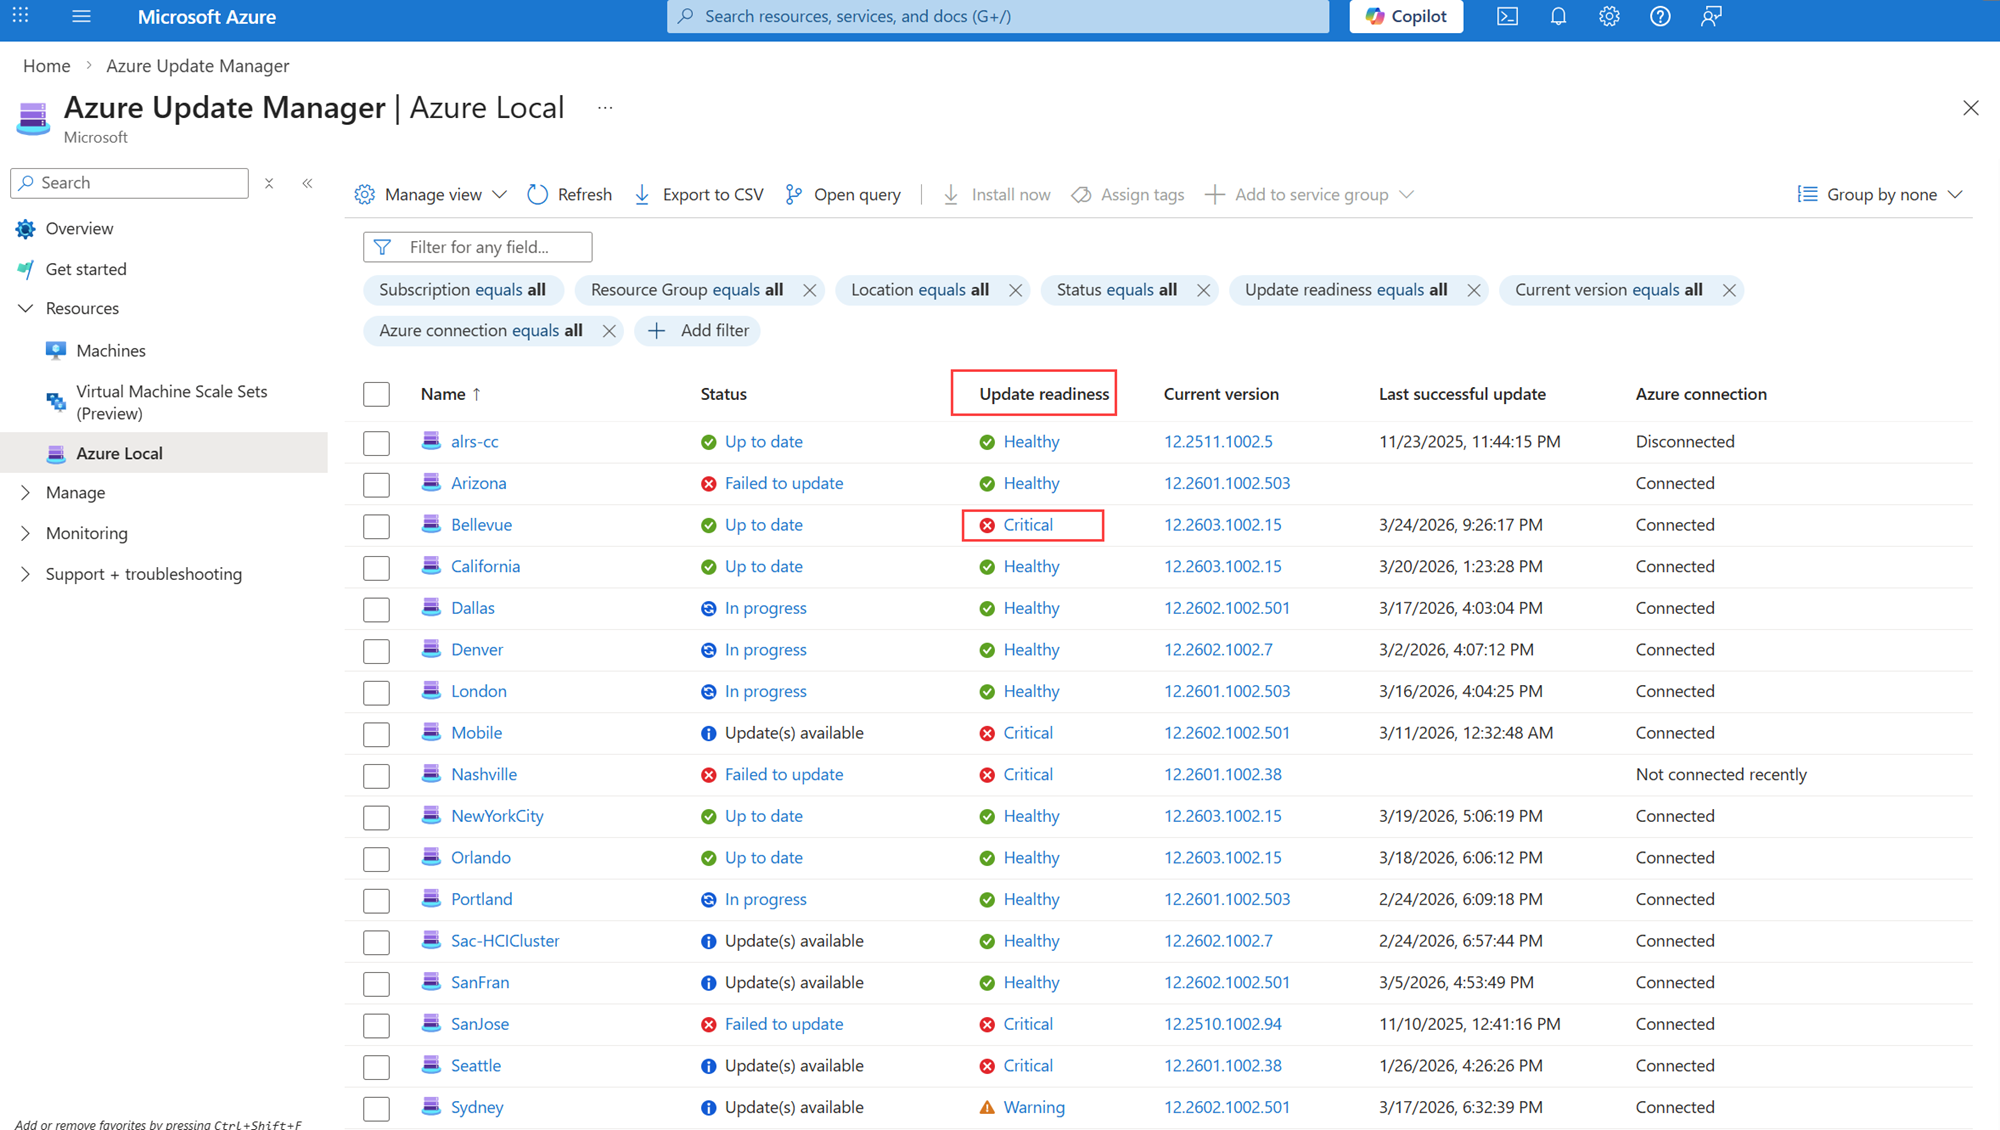Click the Open query icon
Image resolution: width=2000 pixels, height=1130 pixels.
(794, 194)
